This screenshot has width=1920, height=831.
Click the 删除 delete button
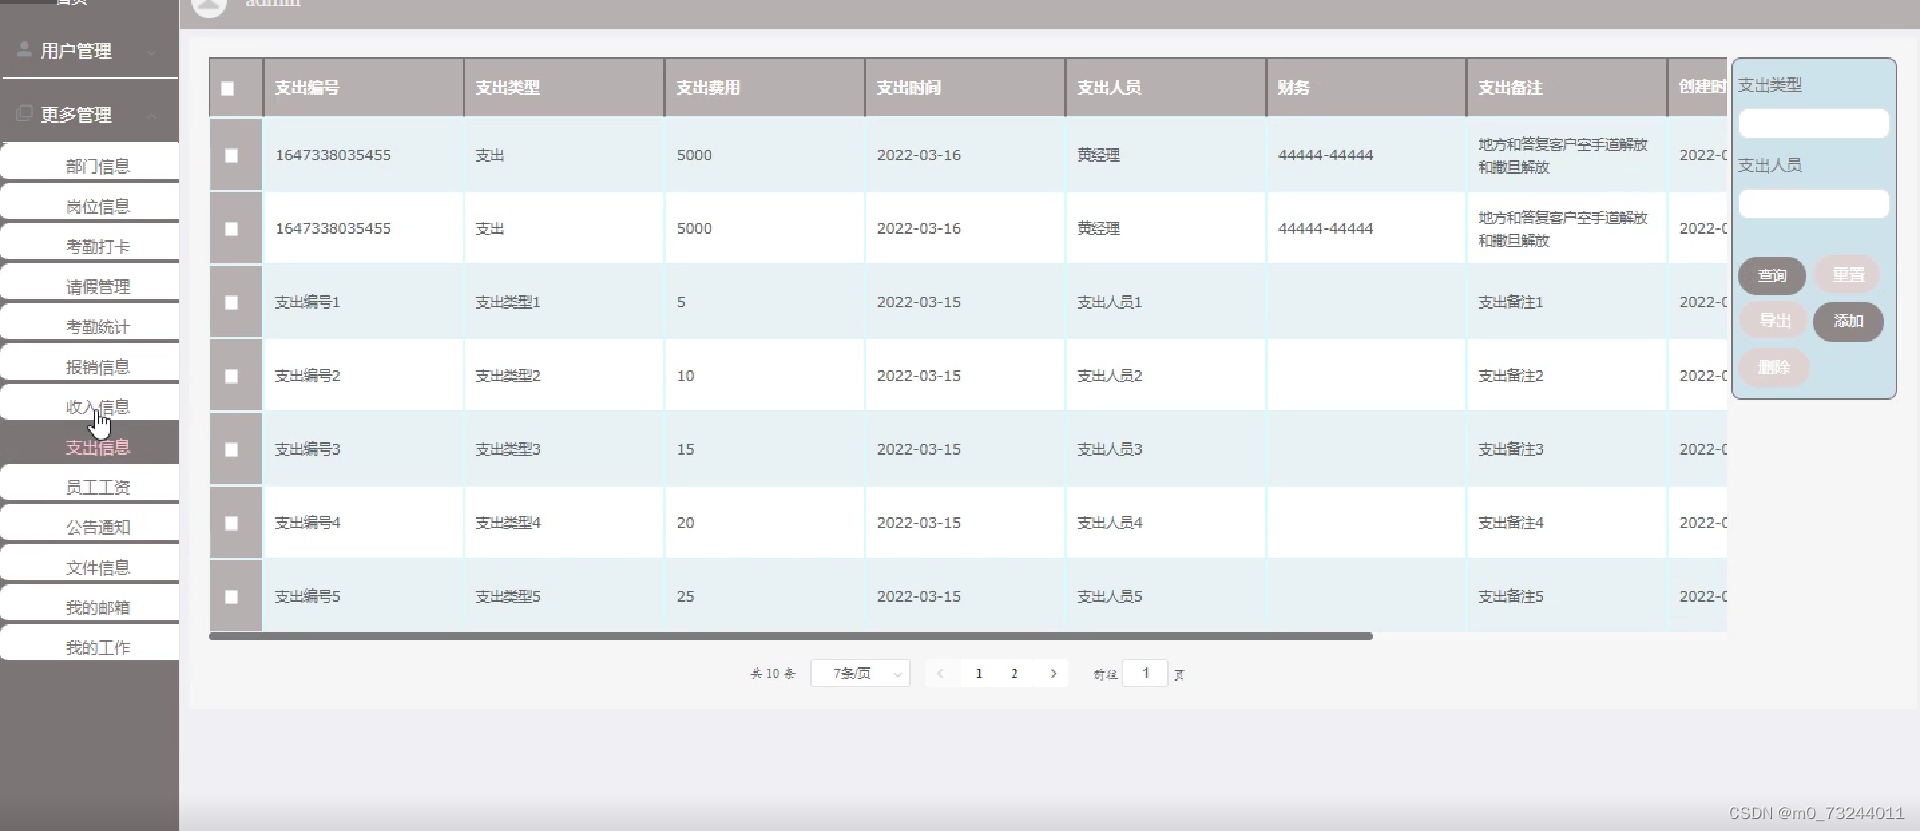(1774, 367)
